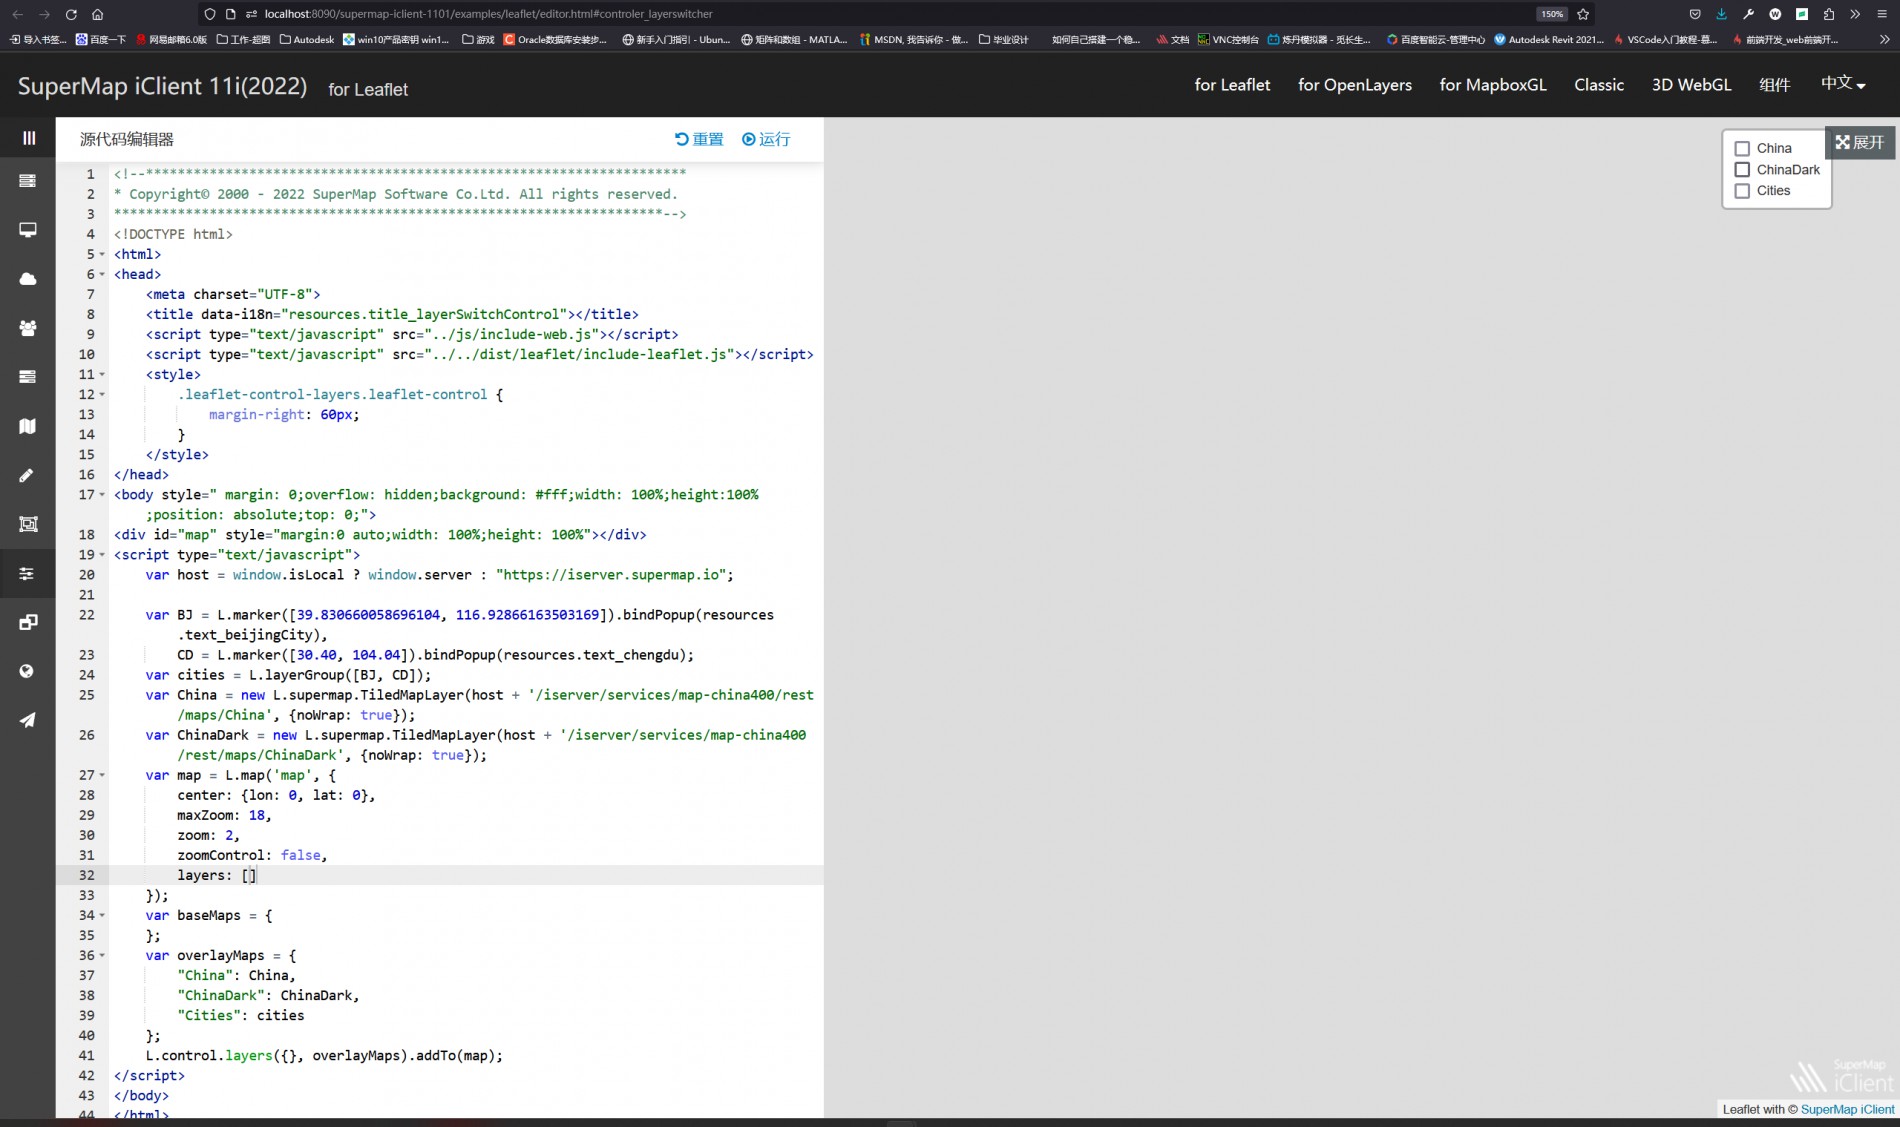
Task: Fold the script block at line 19
Action: tap(102, 555)
